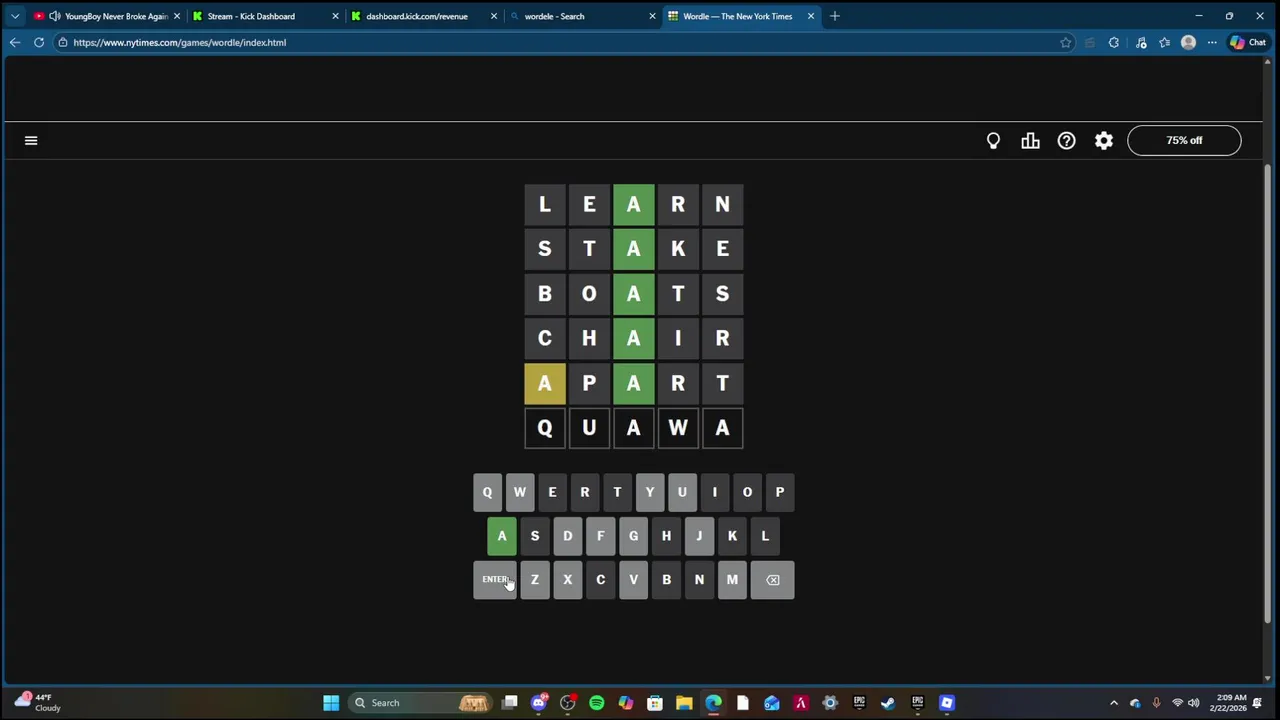Tap the O key on Wordle keyboard
This screenshot has width=1280, height=720.
pyautogui.click(x=747, y=492)
